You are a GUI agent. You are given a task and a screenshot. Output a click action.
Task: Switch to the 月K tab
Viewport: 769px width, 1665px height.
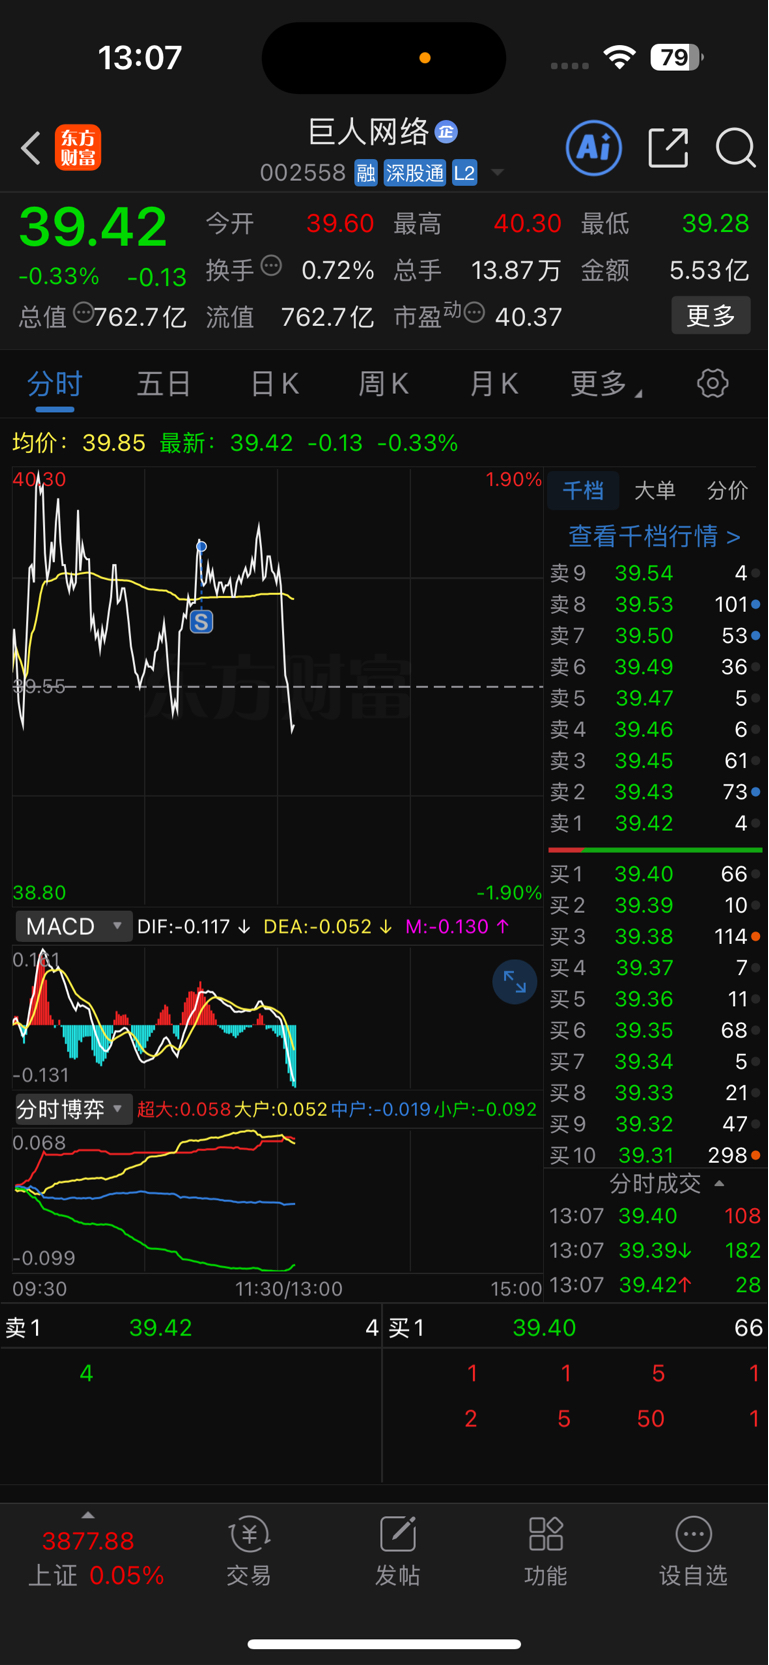pos(494,384)
